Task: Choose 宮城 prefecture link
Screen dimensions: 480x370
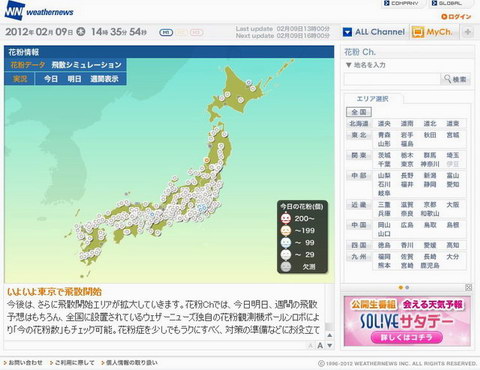Action: point(453,135)
